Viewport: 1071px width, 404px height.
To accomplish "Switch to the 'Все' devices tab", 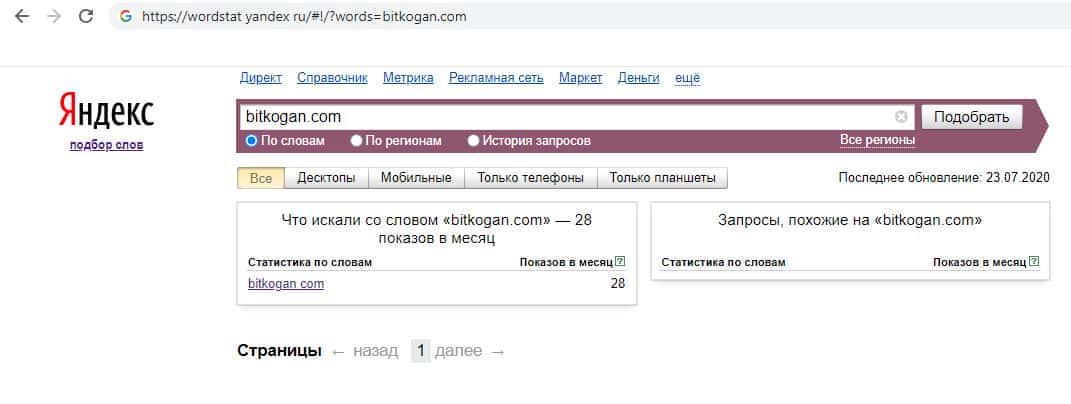I will click(261, 178).
